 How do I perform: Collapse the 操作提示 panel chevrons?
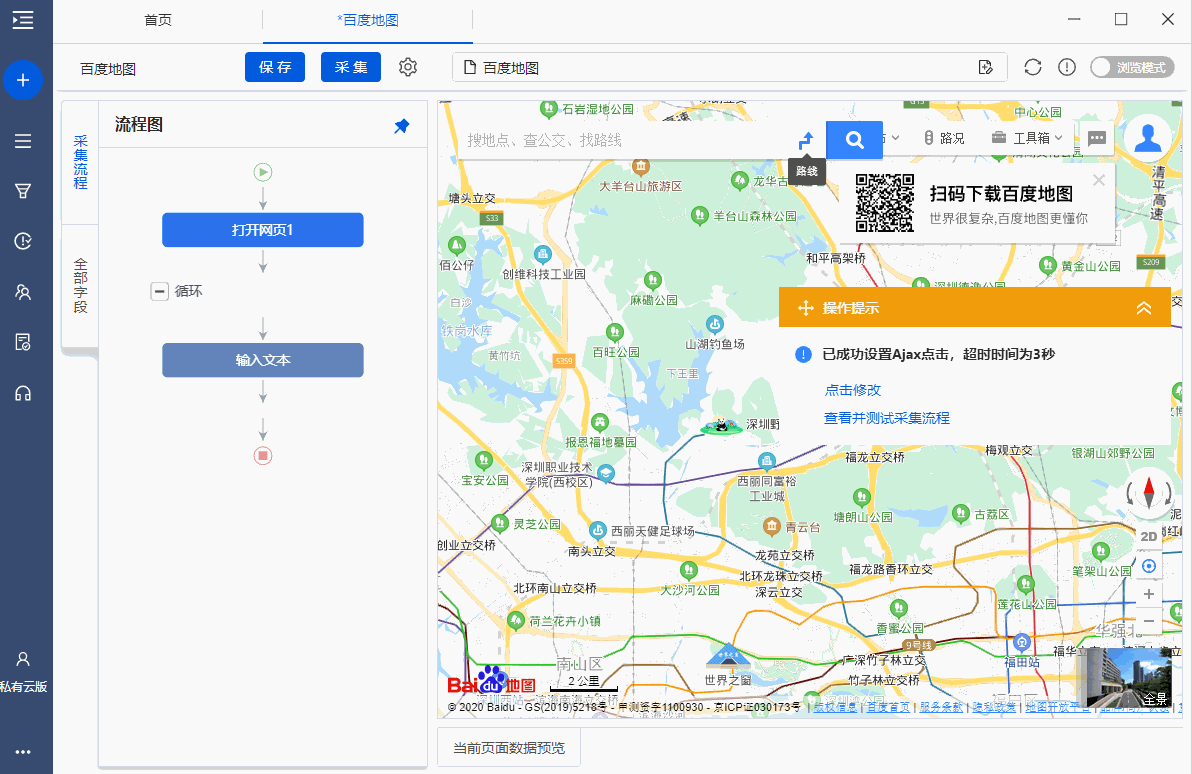click(x=1143, y=308)
